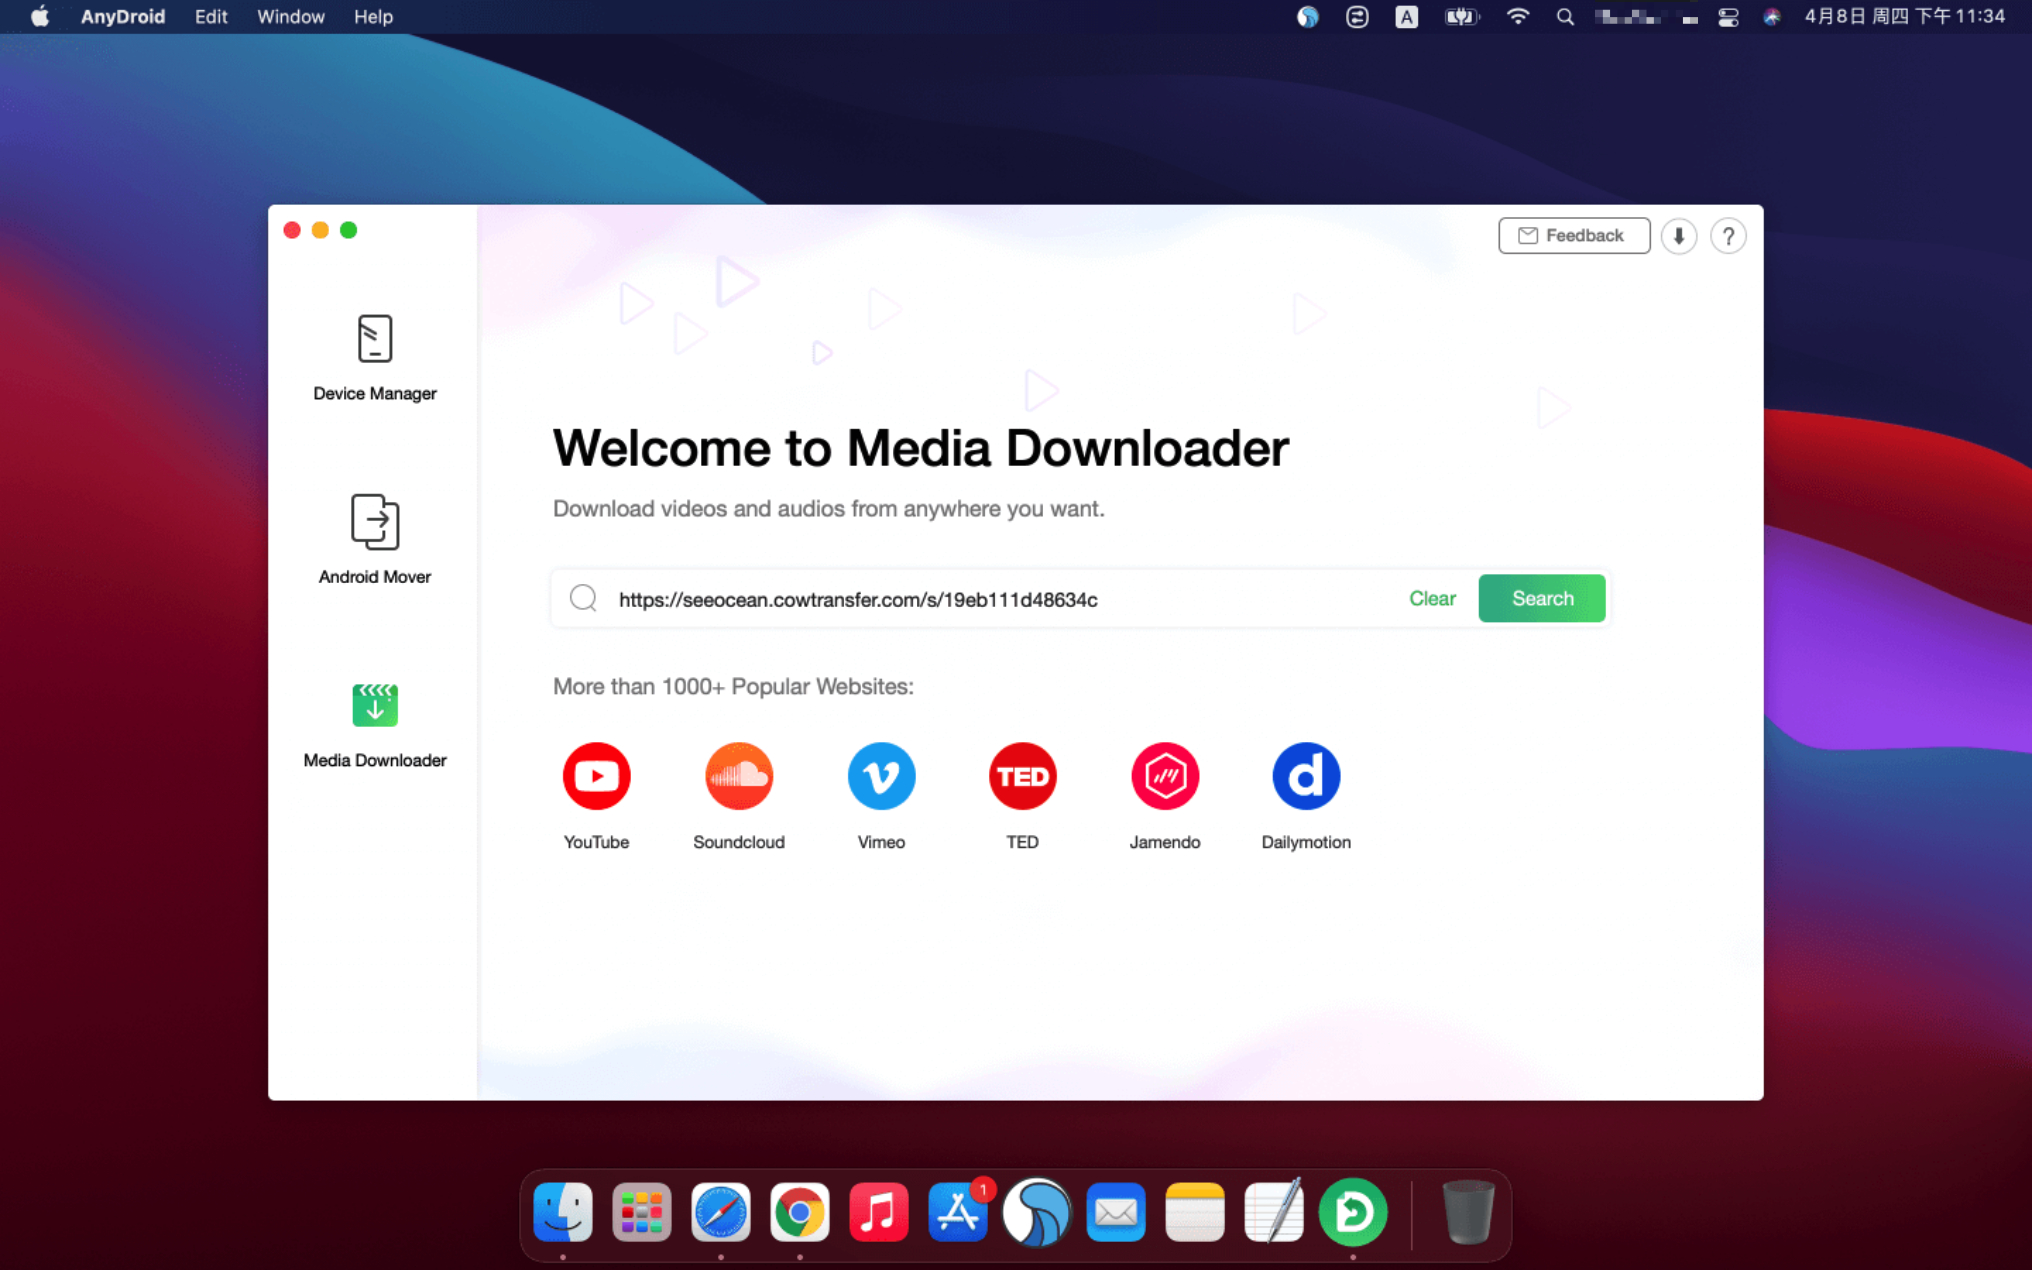Open Spotlight search in menu bar
2032x1270 pixels.
tap(1565, 16)
